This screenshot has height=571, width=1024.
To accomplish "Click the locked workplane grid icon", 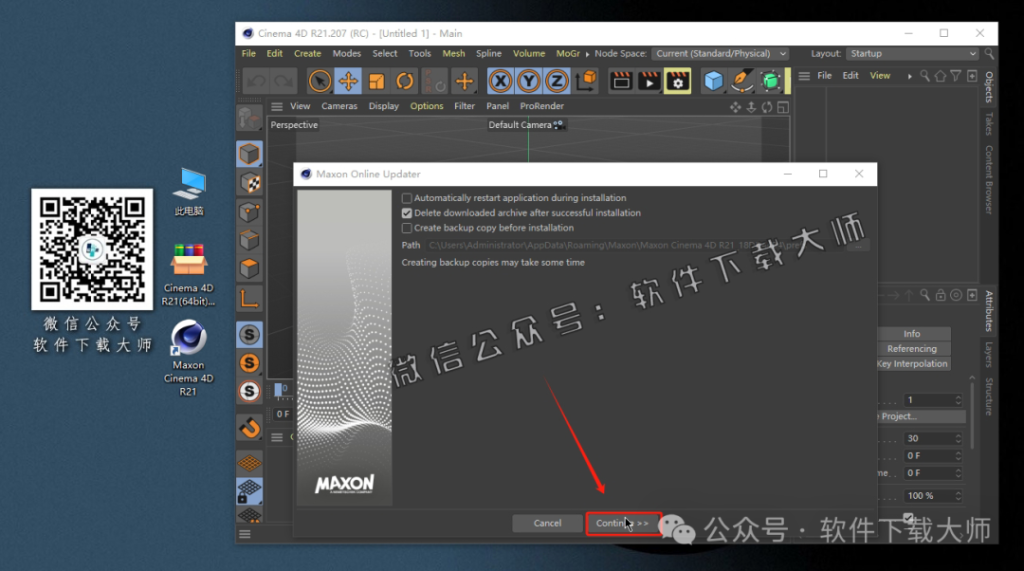I will click(249, 491).
